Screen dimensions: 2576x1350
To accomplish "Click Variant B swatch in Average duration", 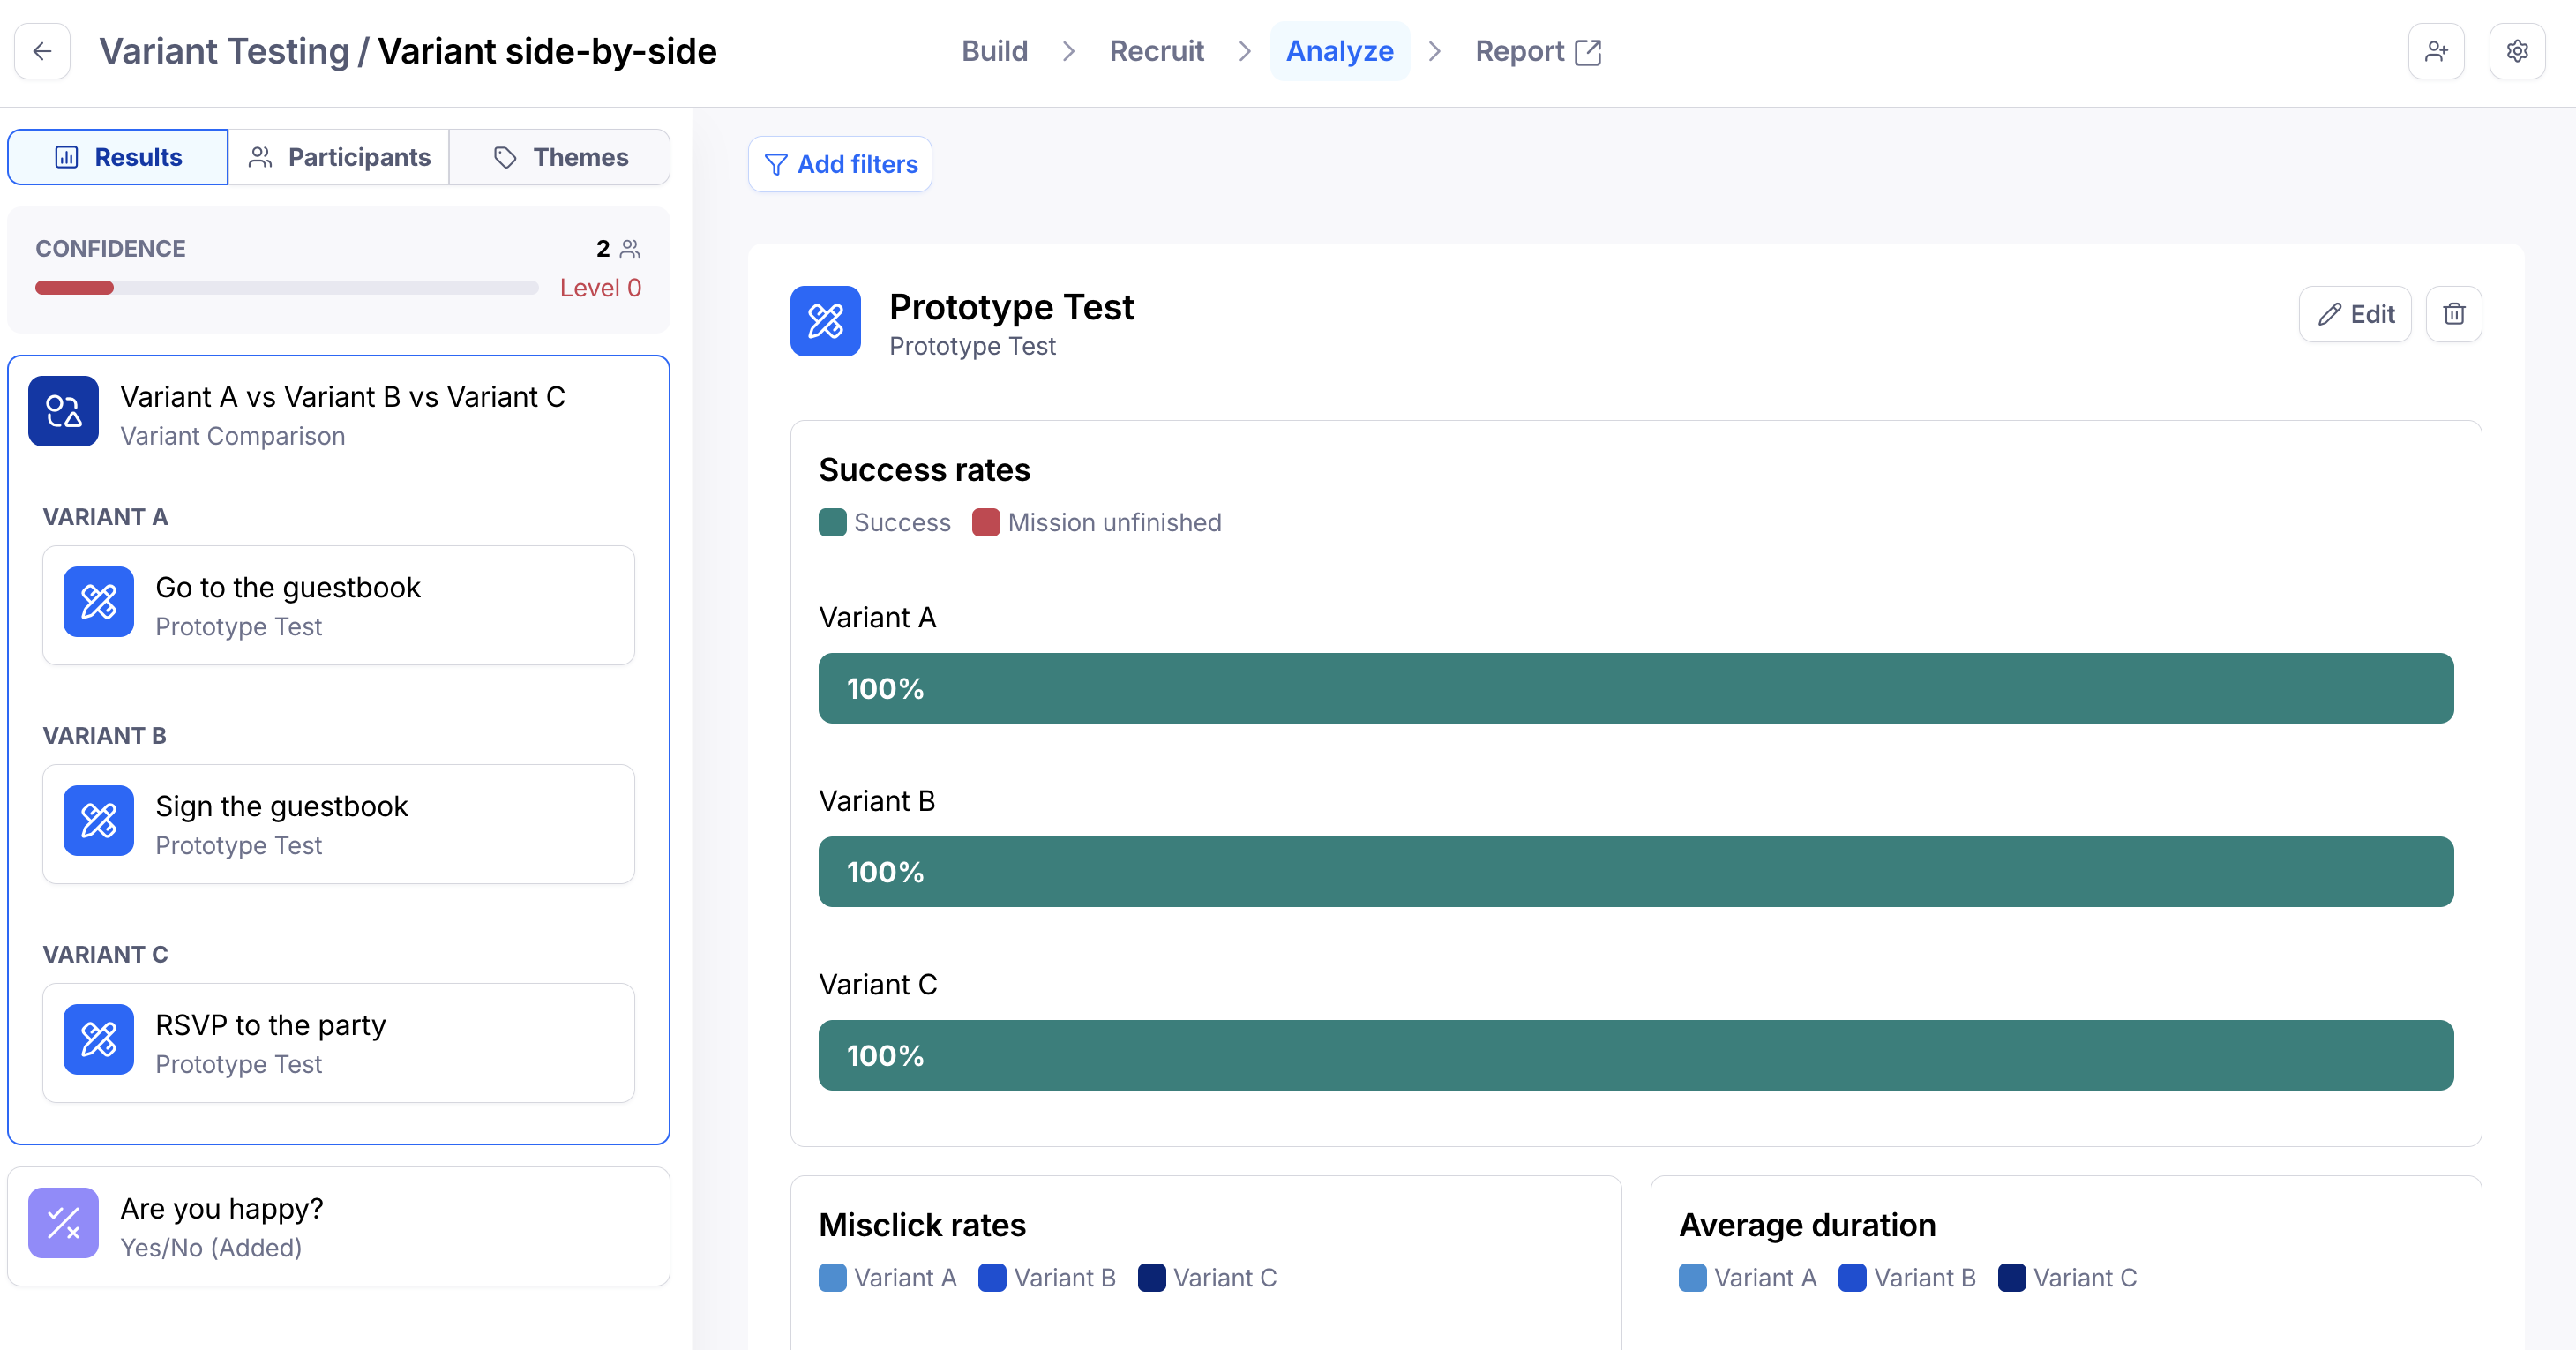I will click(x=1852, y=1278).
